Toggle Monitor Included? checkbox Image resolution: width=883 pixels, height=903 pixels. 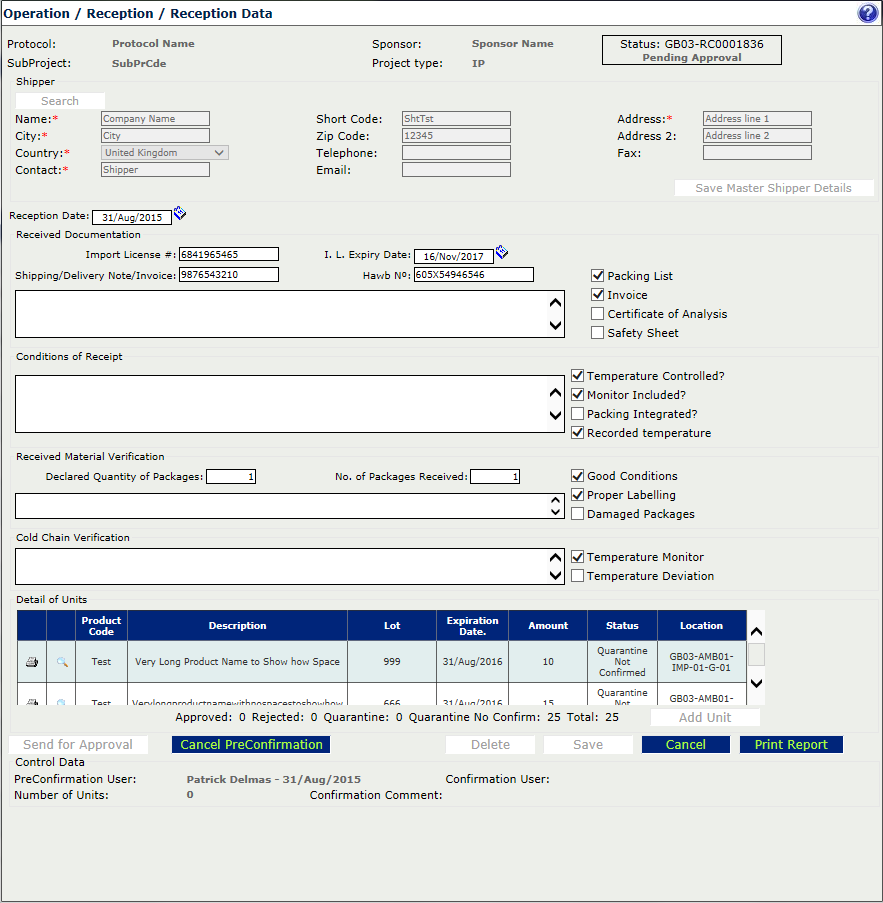(578, 395)
